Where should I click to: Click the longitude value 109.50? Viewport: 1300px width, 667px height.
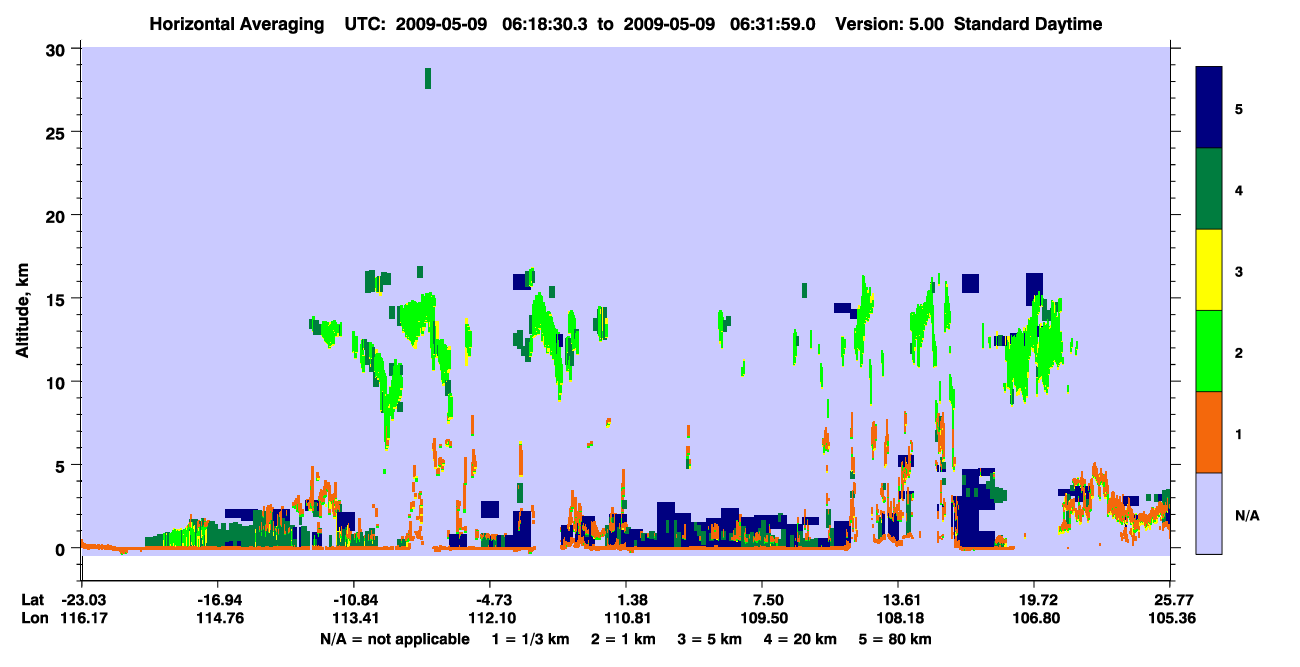[762, 618]
